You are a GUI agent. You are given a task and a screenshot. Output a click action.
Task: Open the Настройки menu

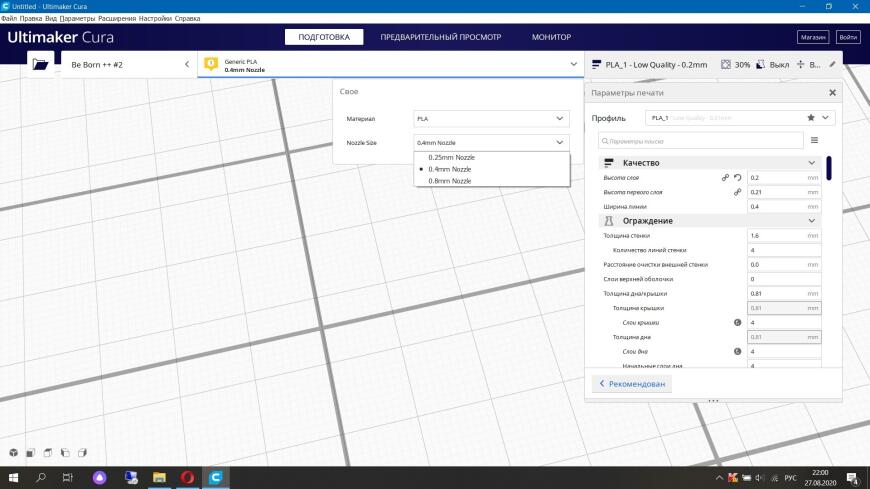click(x=155, y=18)
